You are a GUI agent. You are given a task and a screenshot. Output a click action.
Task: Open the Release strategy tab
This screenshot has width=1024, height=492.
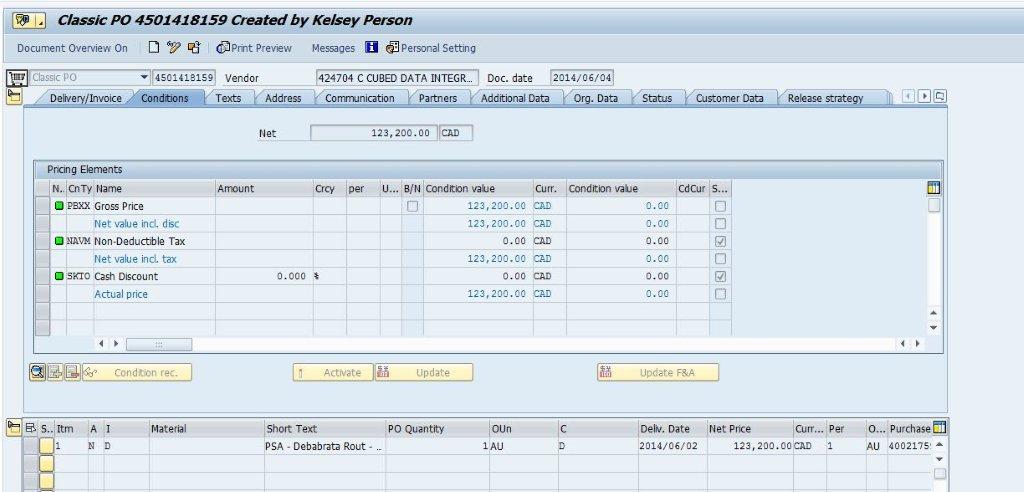[x=825, y=98]
